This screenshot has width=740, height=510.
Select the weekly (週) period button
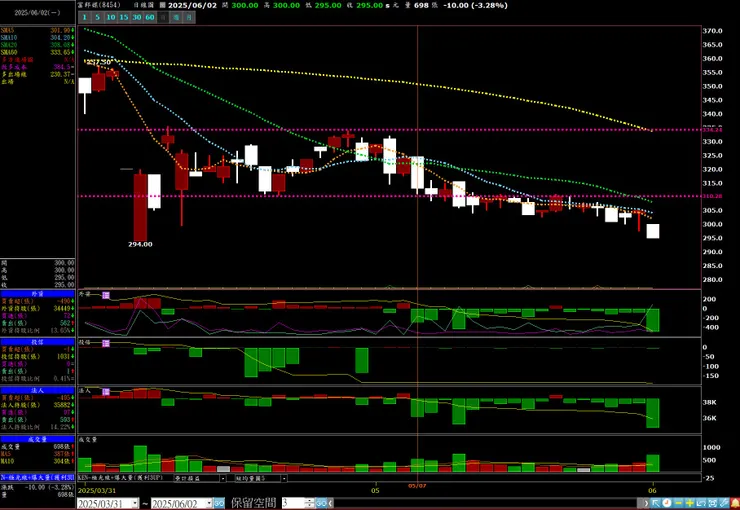coord(176,17)
